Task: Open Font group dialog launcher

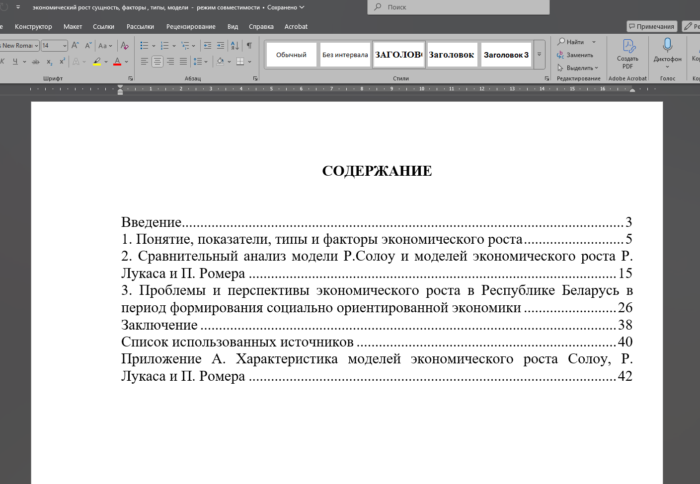Action: tap(130, 78)
